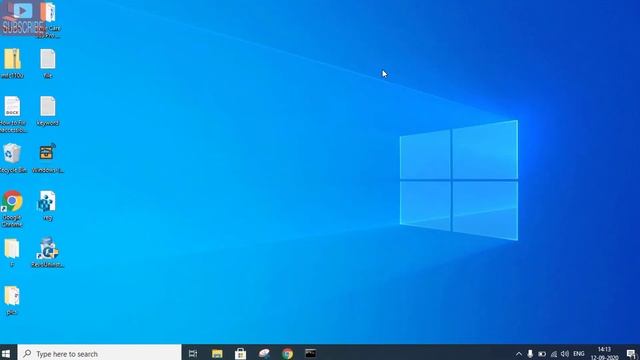Open File Explorer from the taskbar

(x=217, y=353)
